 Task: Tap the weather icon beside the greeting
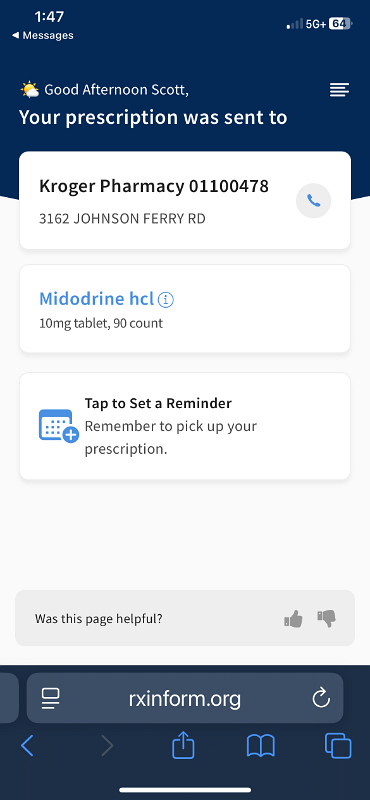pos(30,90)
